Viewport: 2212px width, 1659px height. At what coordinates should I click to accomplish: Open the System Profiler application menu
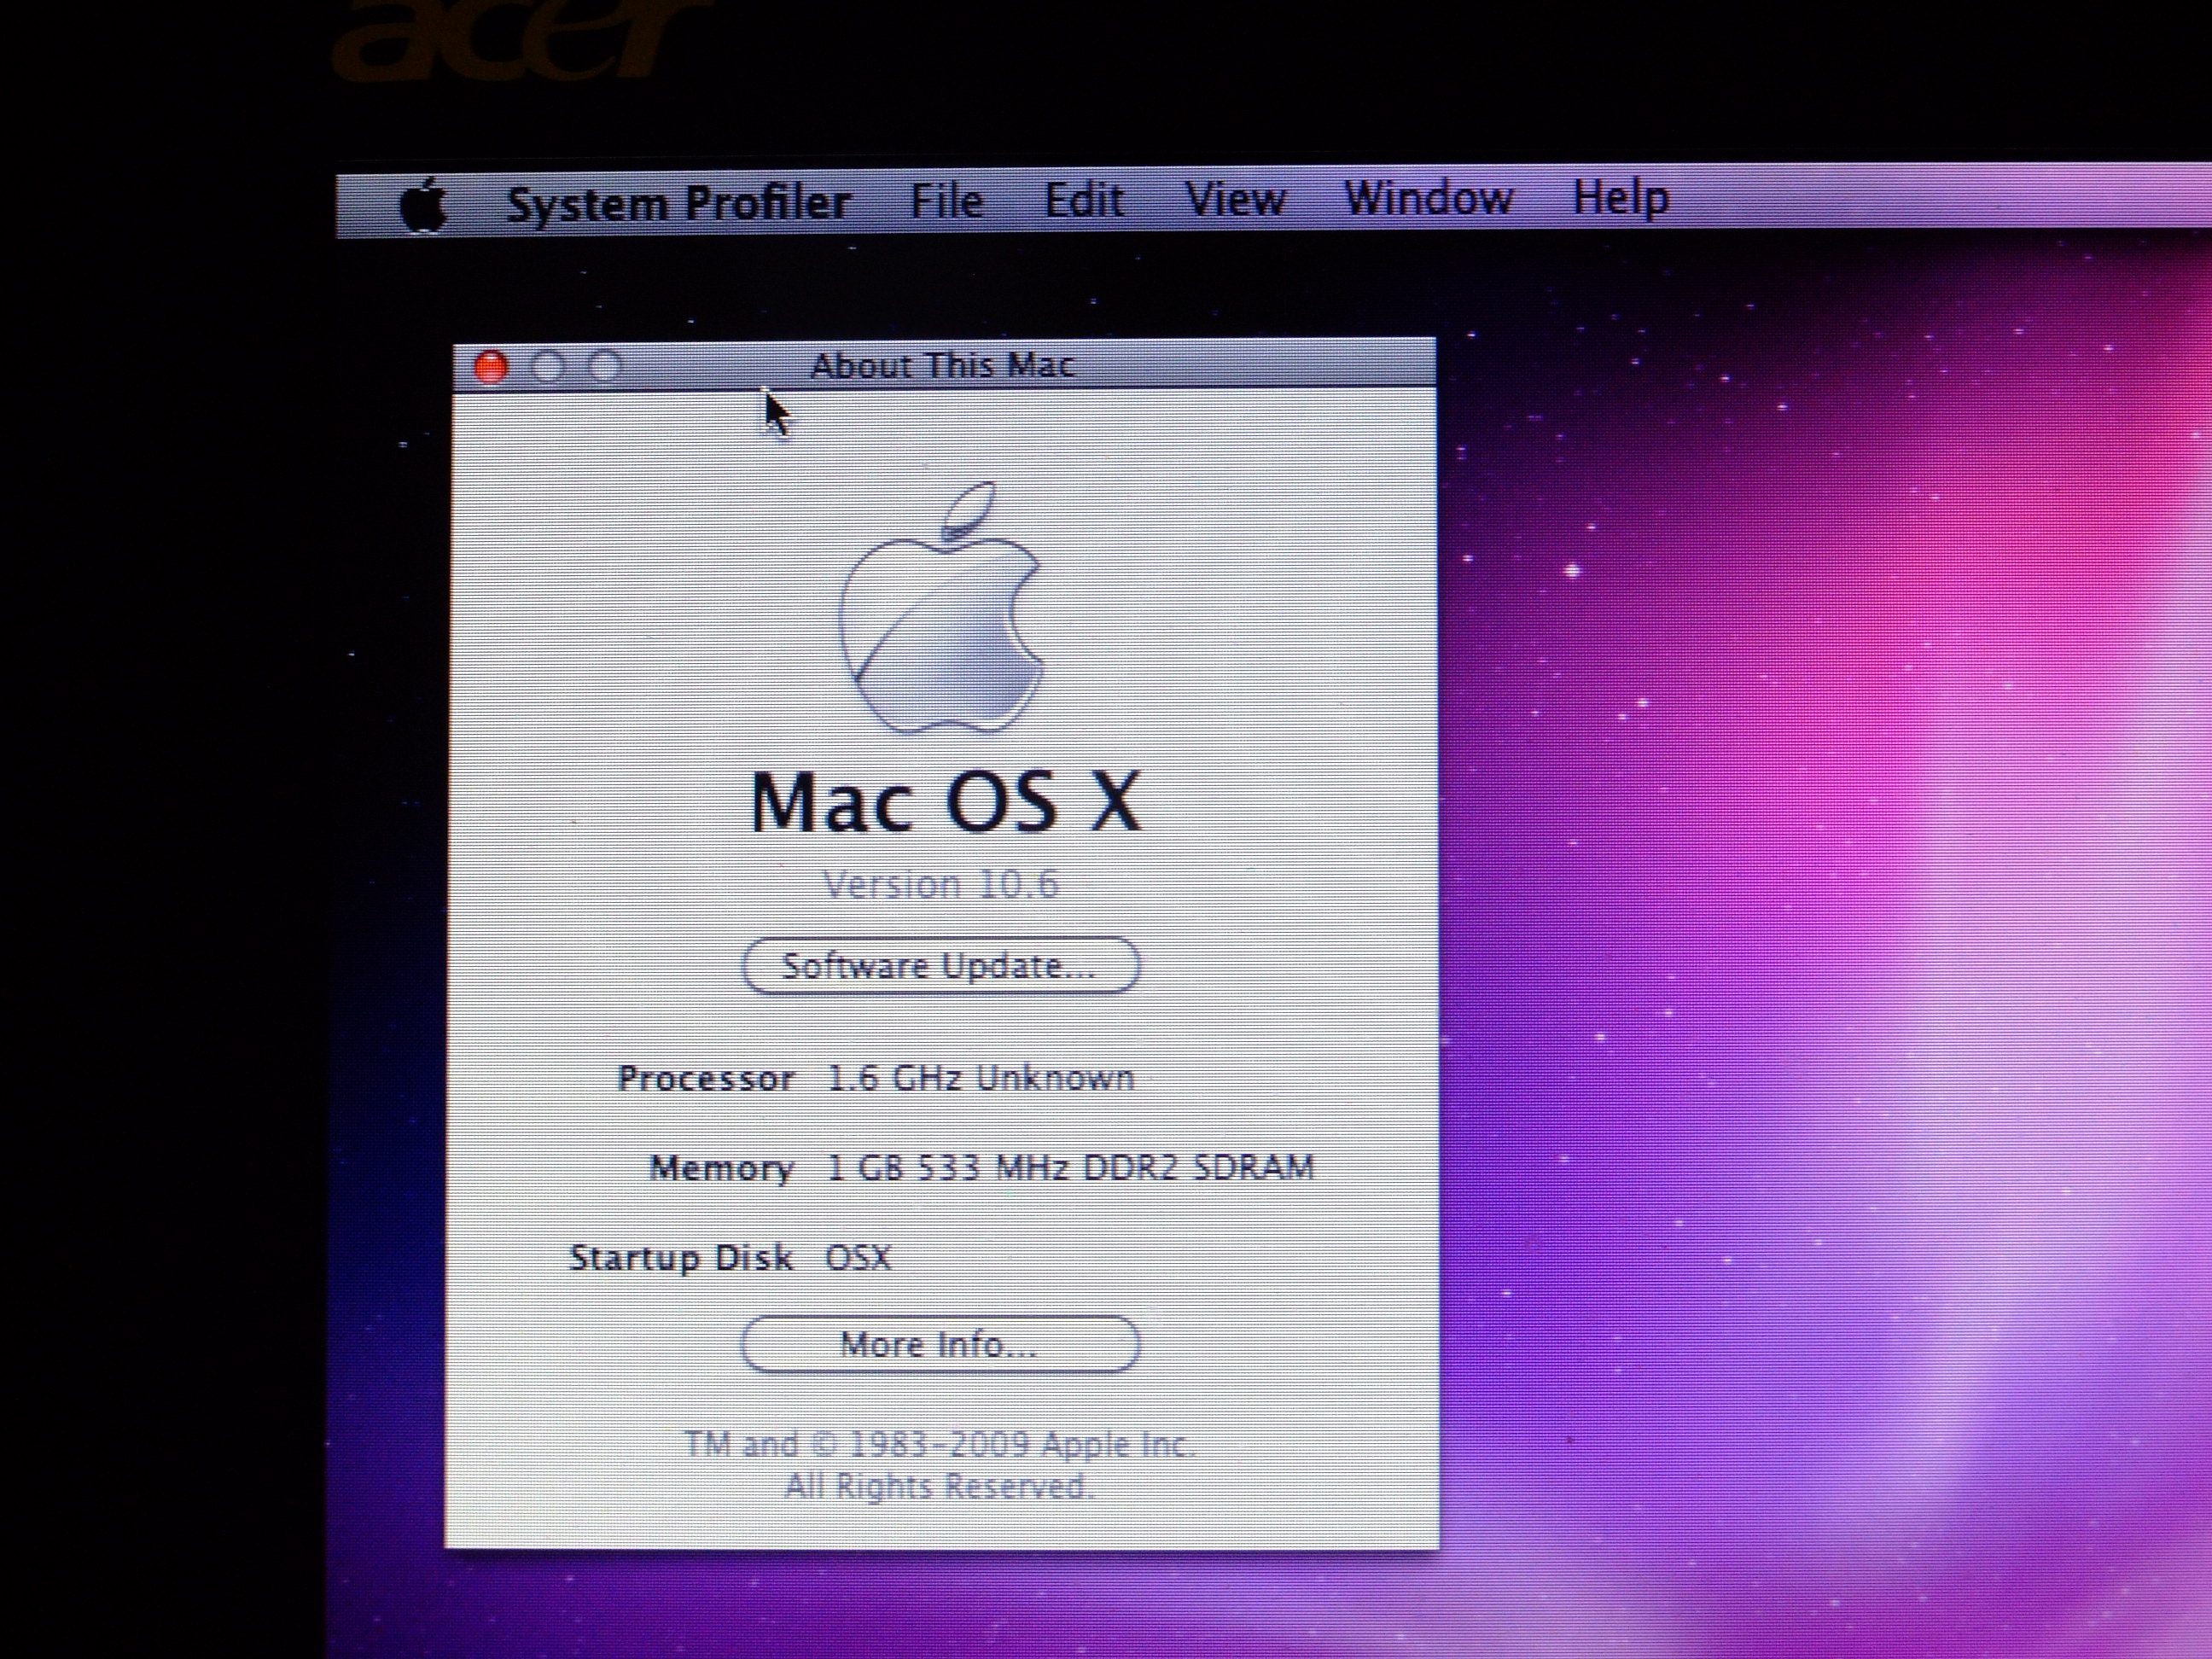click(678, 203)
